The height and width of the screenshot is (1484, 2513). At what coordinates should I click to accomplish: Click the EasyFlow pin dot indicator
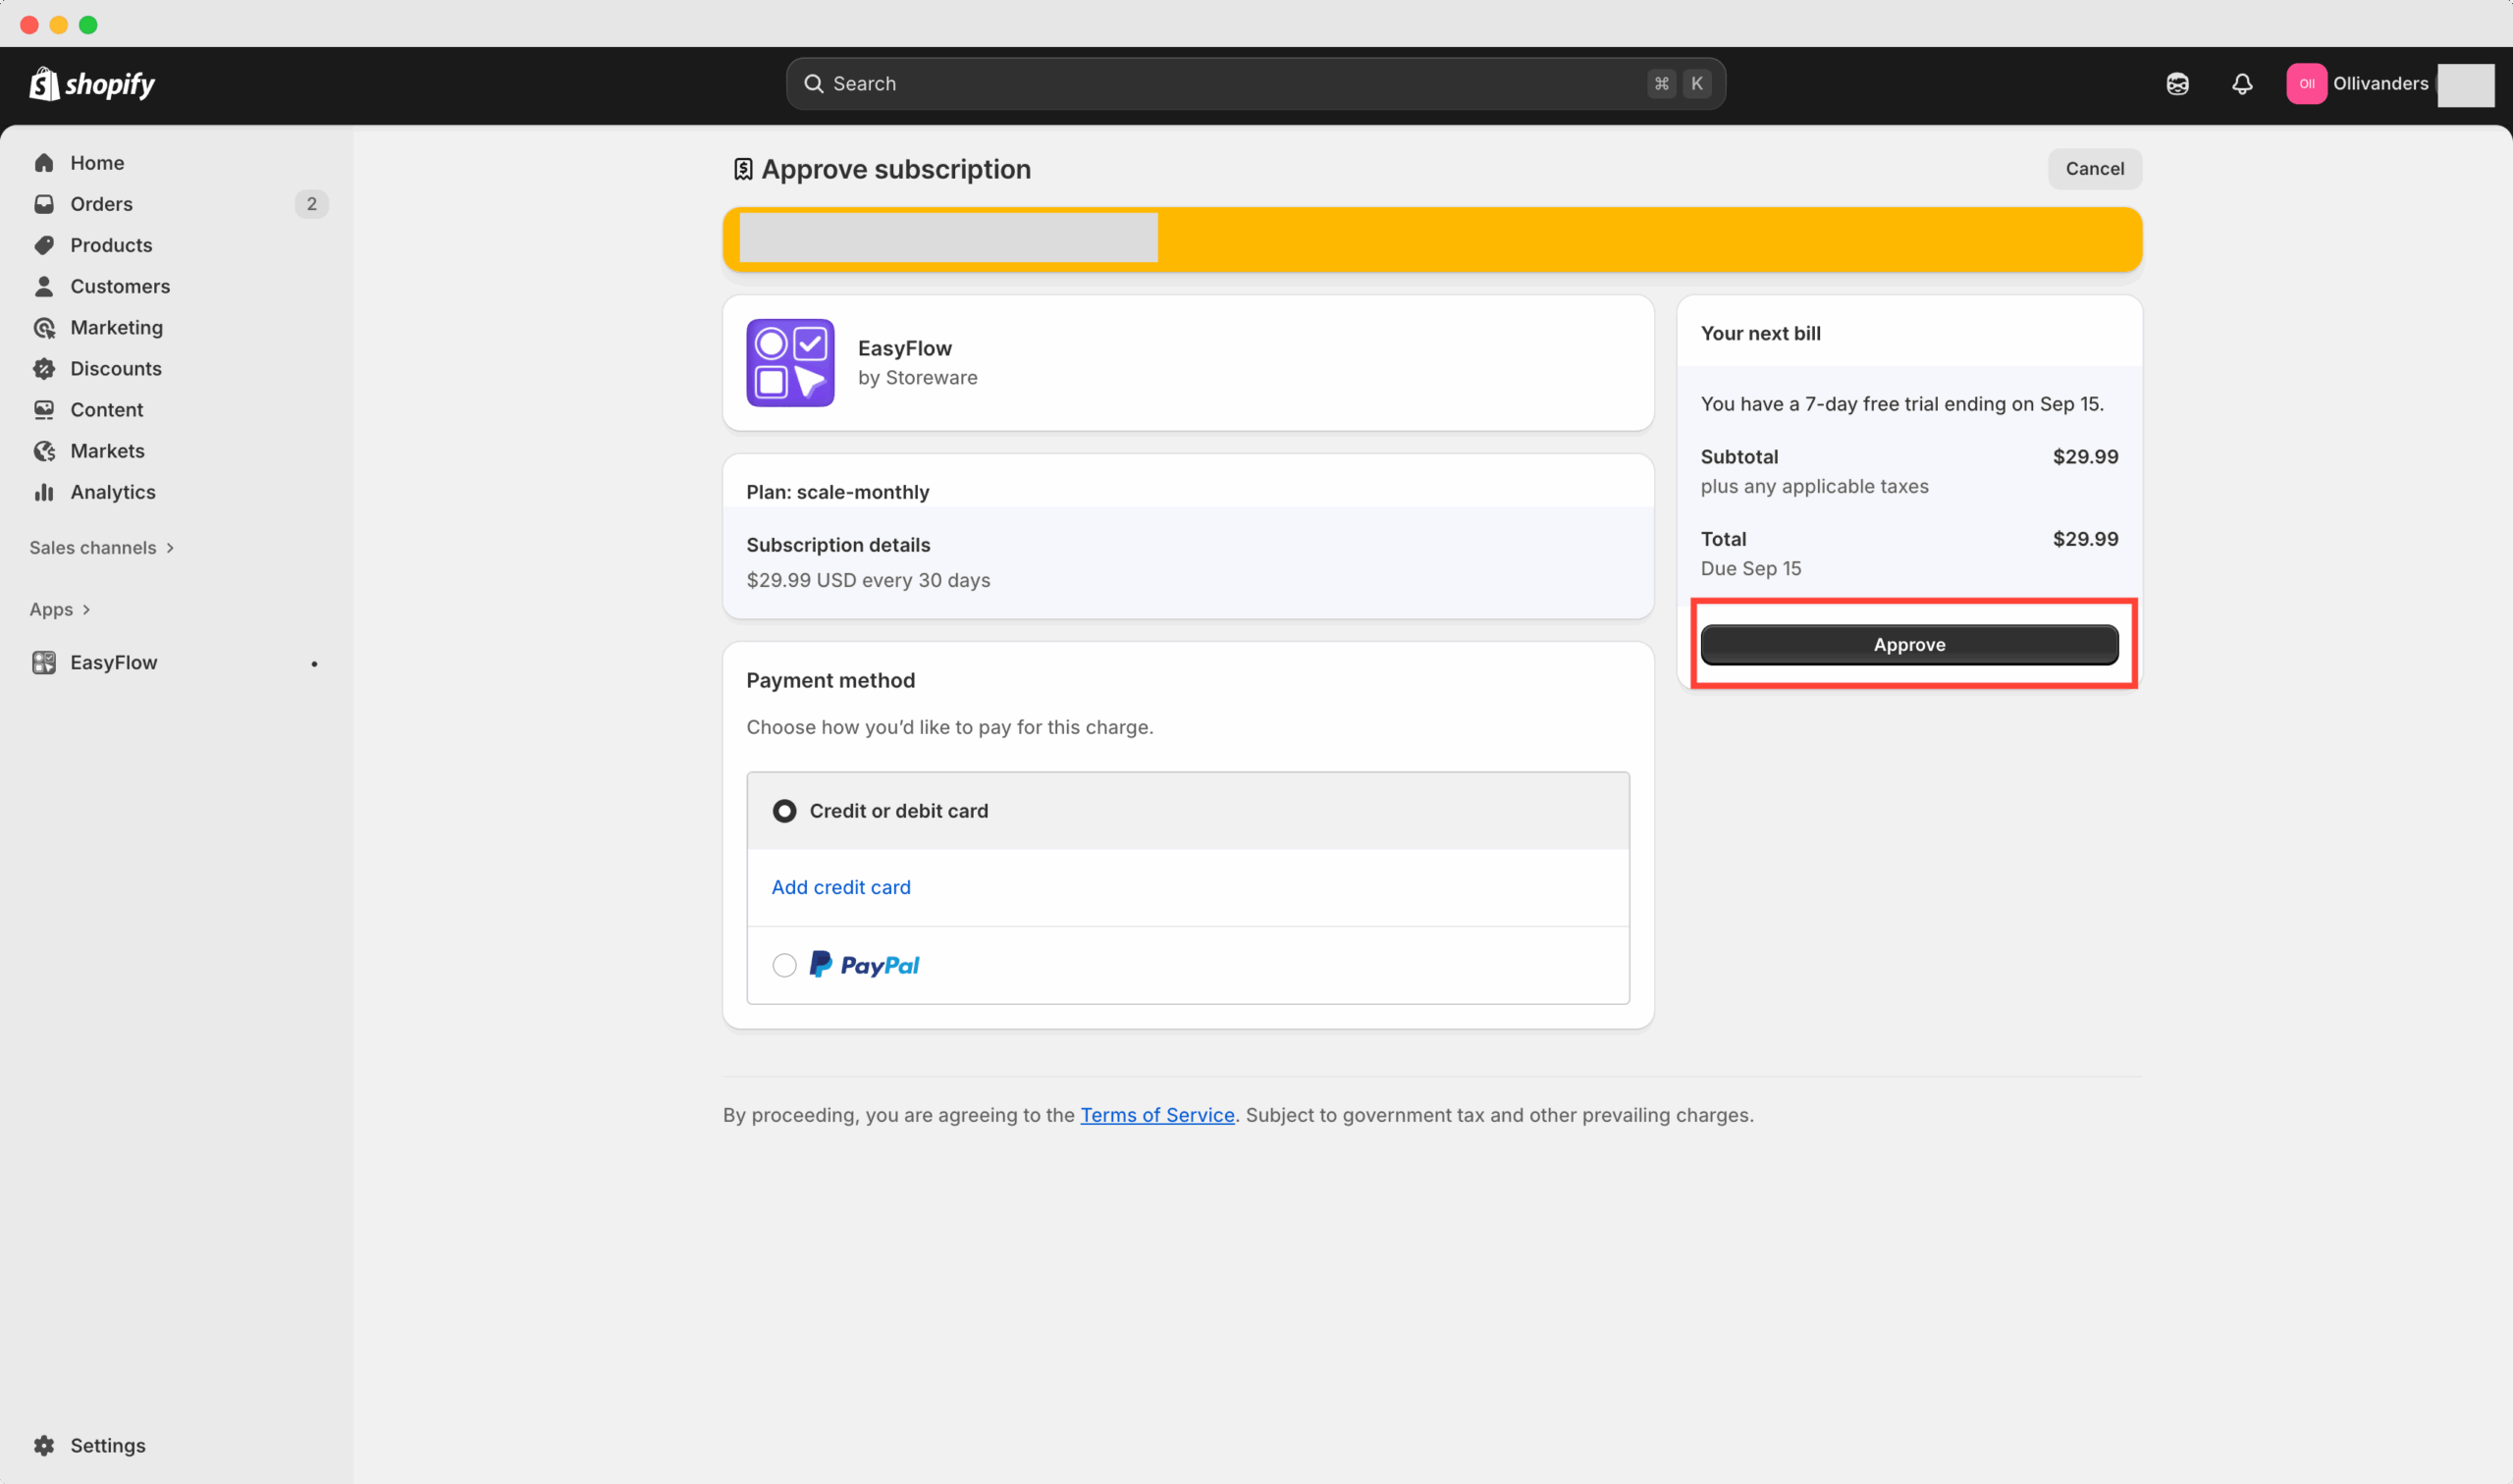(314, 664)
